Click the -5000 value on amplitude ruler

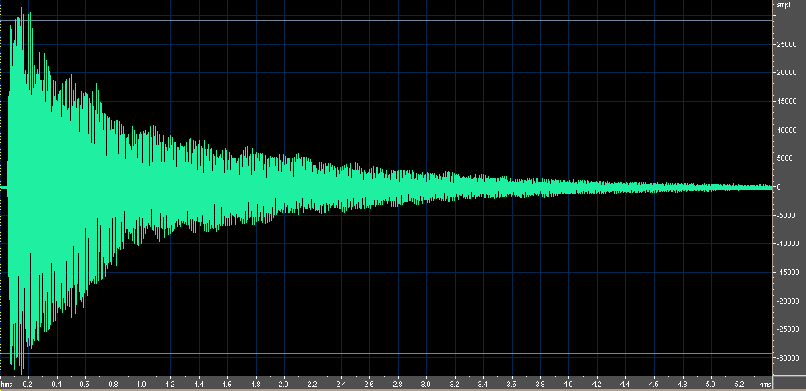point(786,216)
